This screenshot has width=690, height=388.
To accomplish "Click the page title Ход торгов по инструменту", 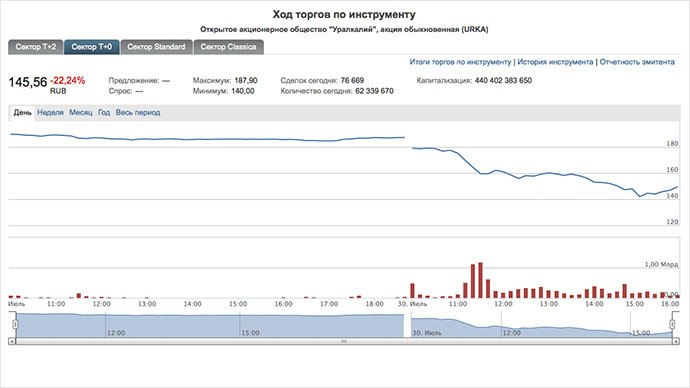I will pyautogui.click(x=344, y=15).
